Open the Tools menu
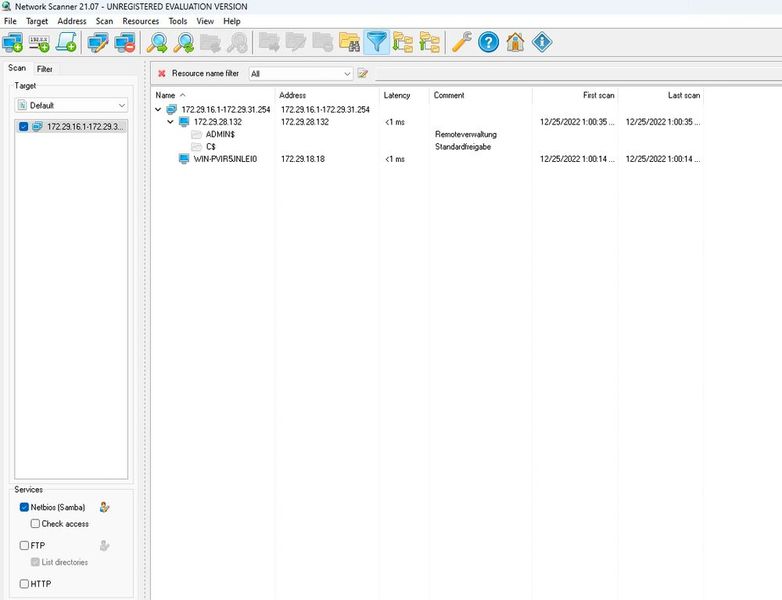The image size is (782, 600). click(x=178, y=21)
